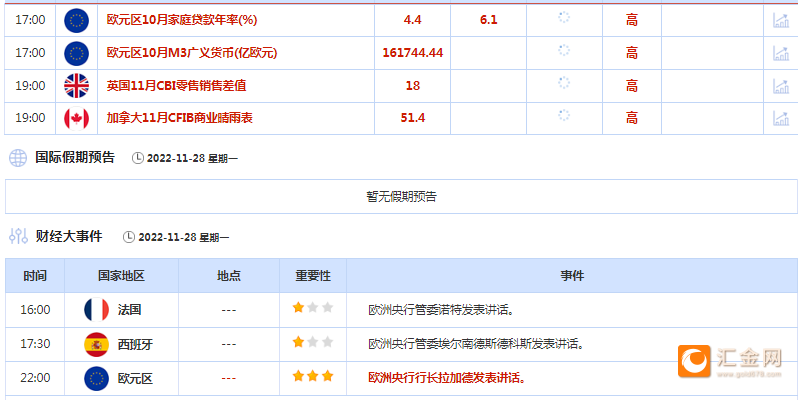Click 高 importance in 加拿大11月CFIB row
Viewport: 798px width, 400px height.
pos(632,118)
